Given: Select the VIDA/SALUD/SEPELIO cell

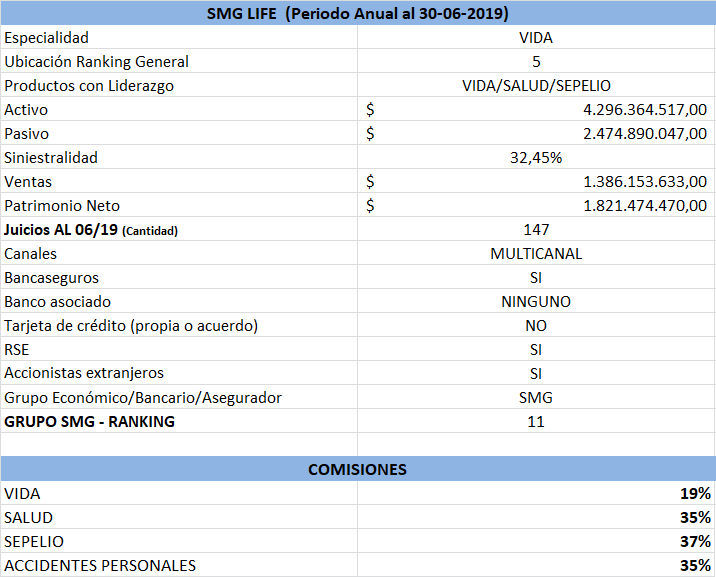Looking at the screenshot, I should tap(536, 85).
